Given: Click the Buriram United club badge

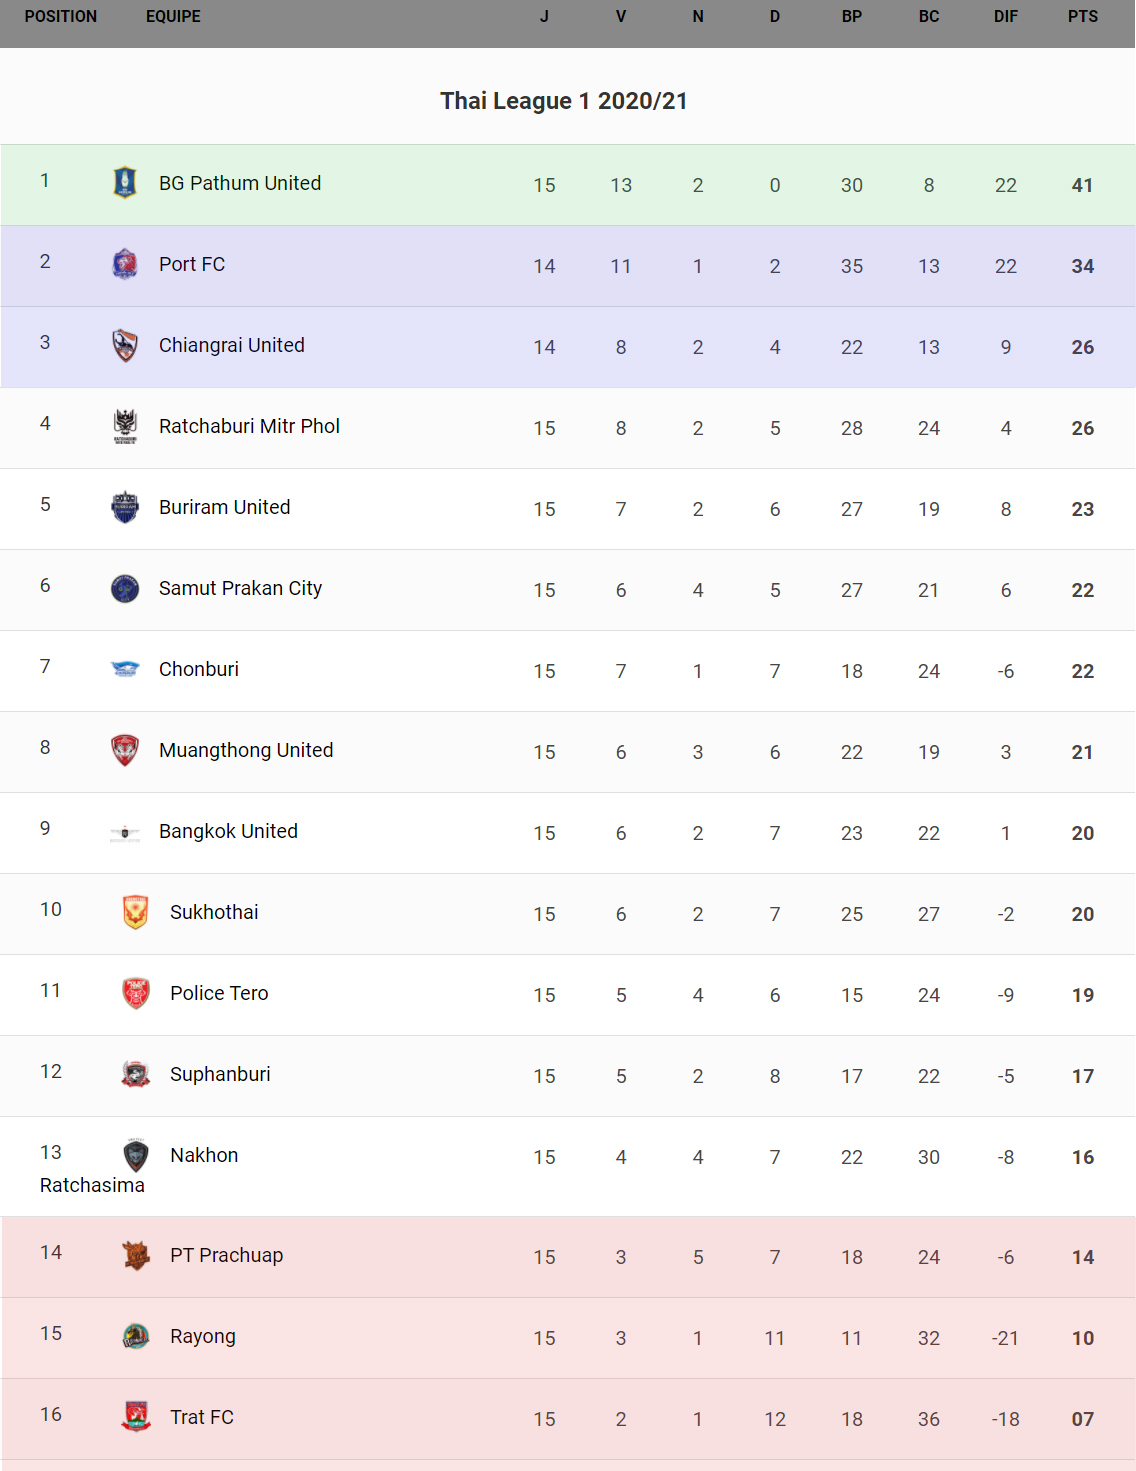Looking at the screenshot, I should pyautogui.click(x=125, y=507).
